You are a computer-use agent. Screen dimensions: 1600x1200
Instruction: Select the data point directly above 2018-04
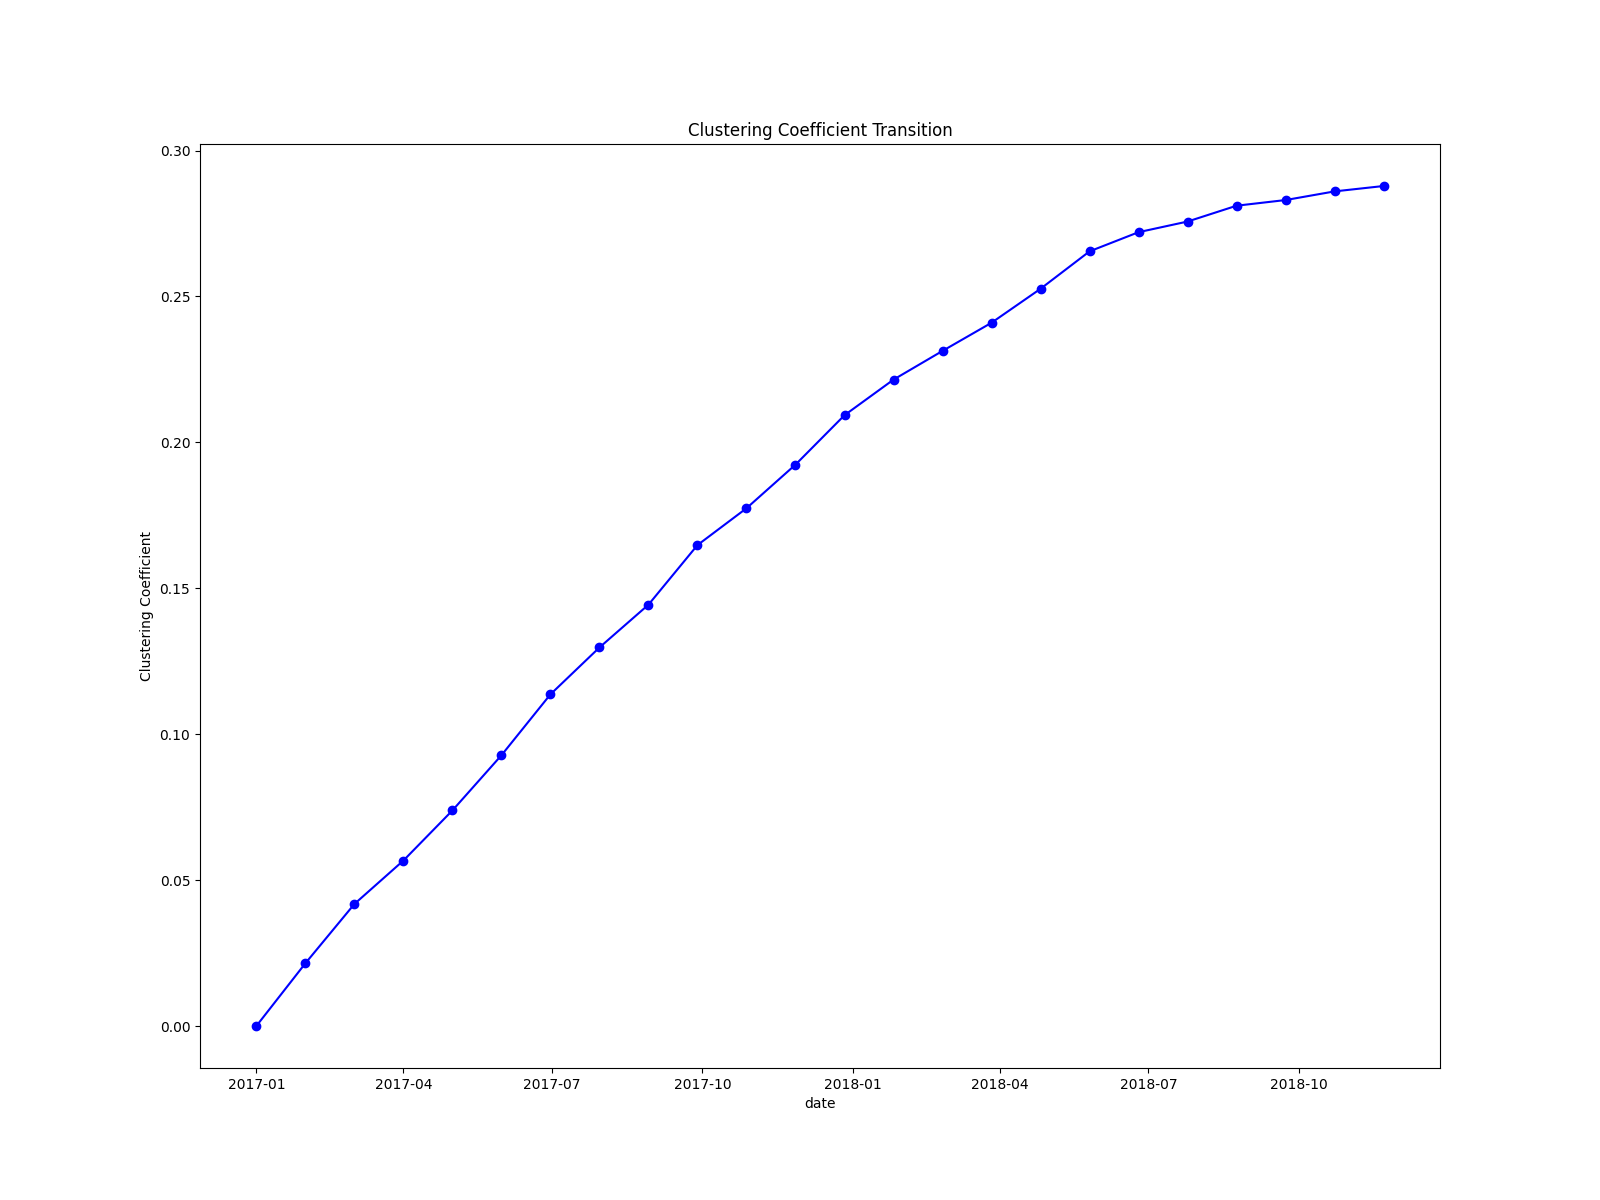(992, 323)
